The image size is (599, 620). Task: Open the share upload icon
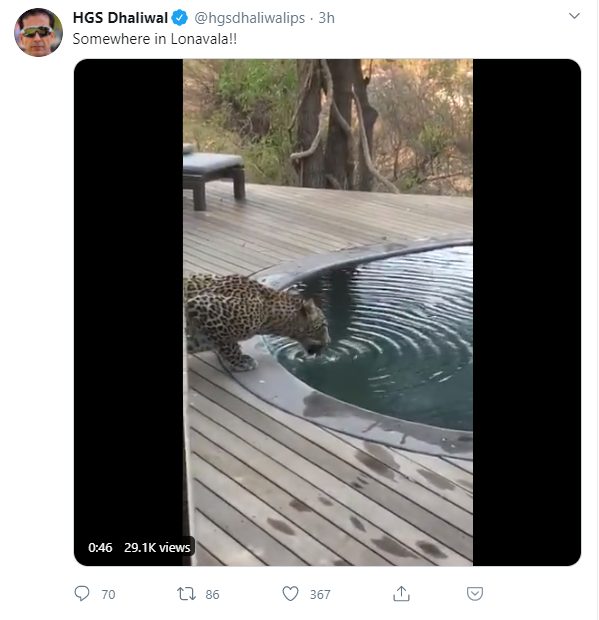[401, 593]
